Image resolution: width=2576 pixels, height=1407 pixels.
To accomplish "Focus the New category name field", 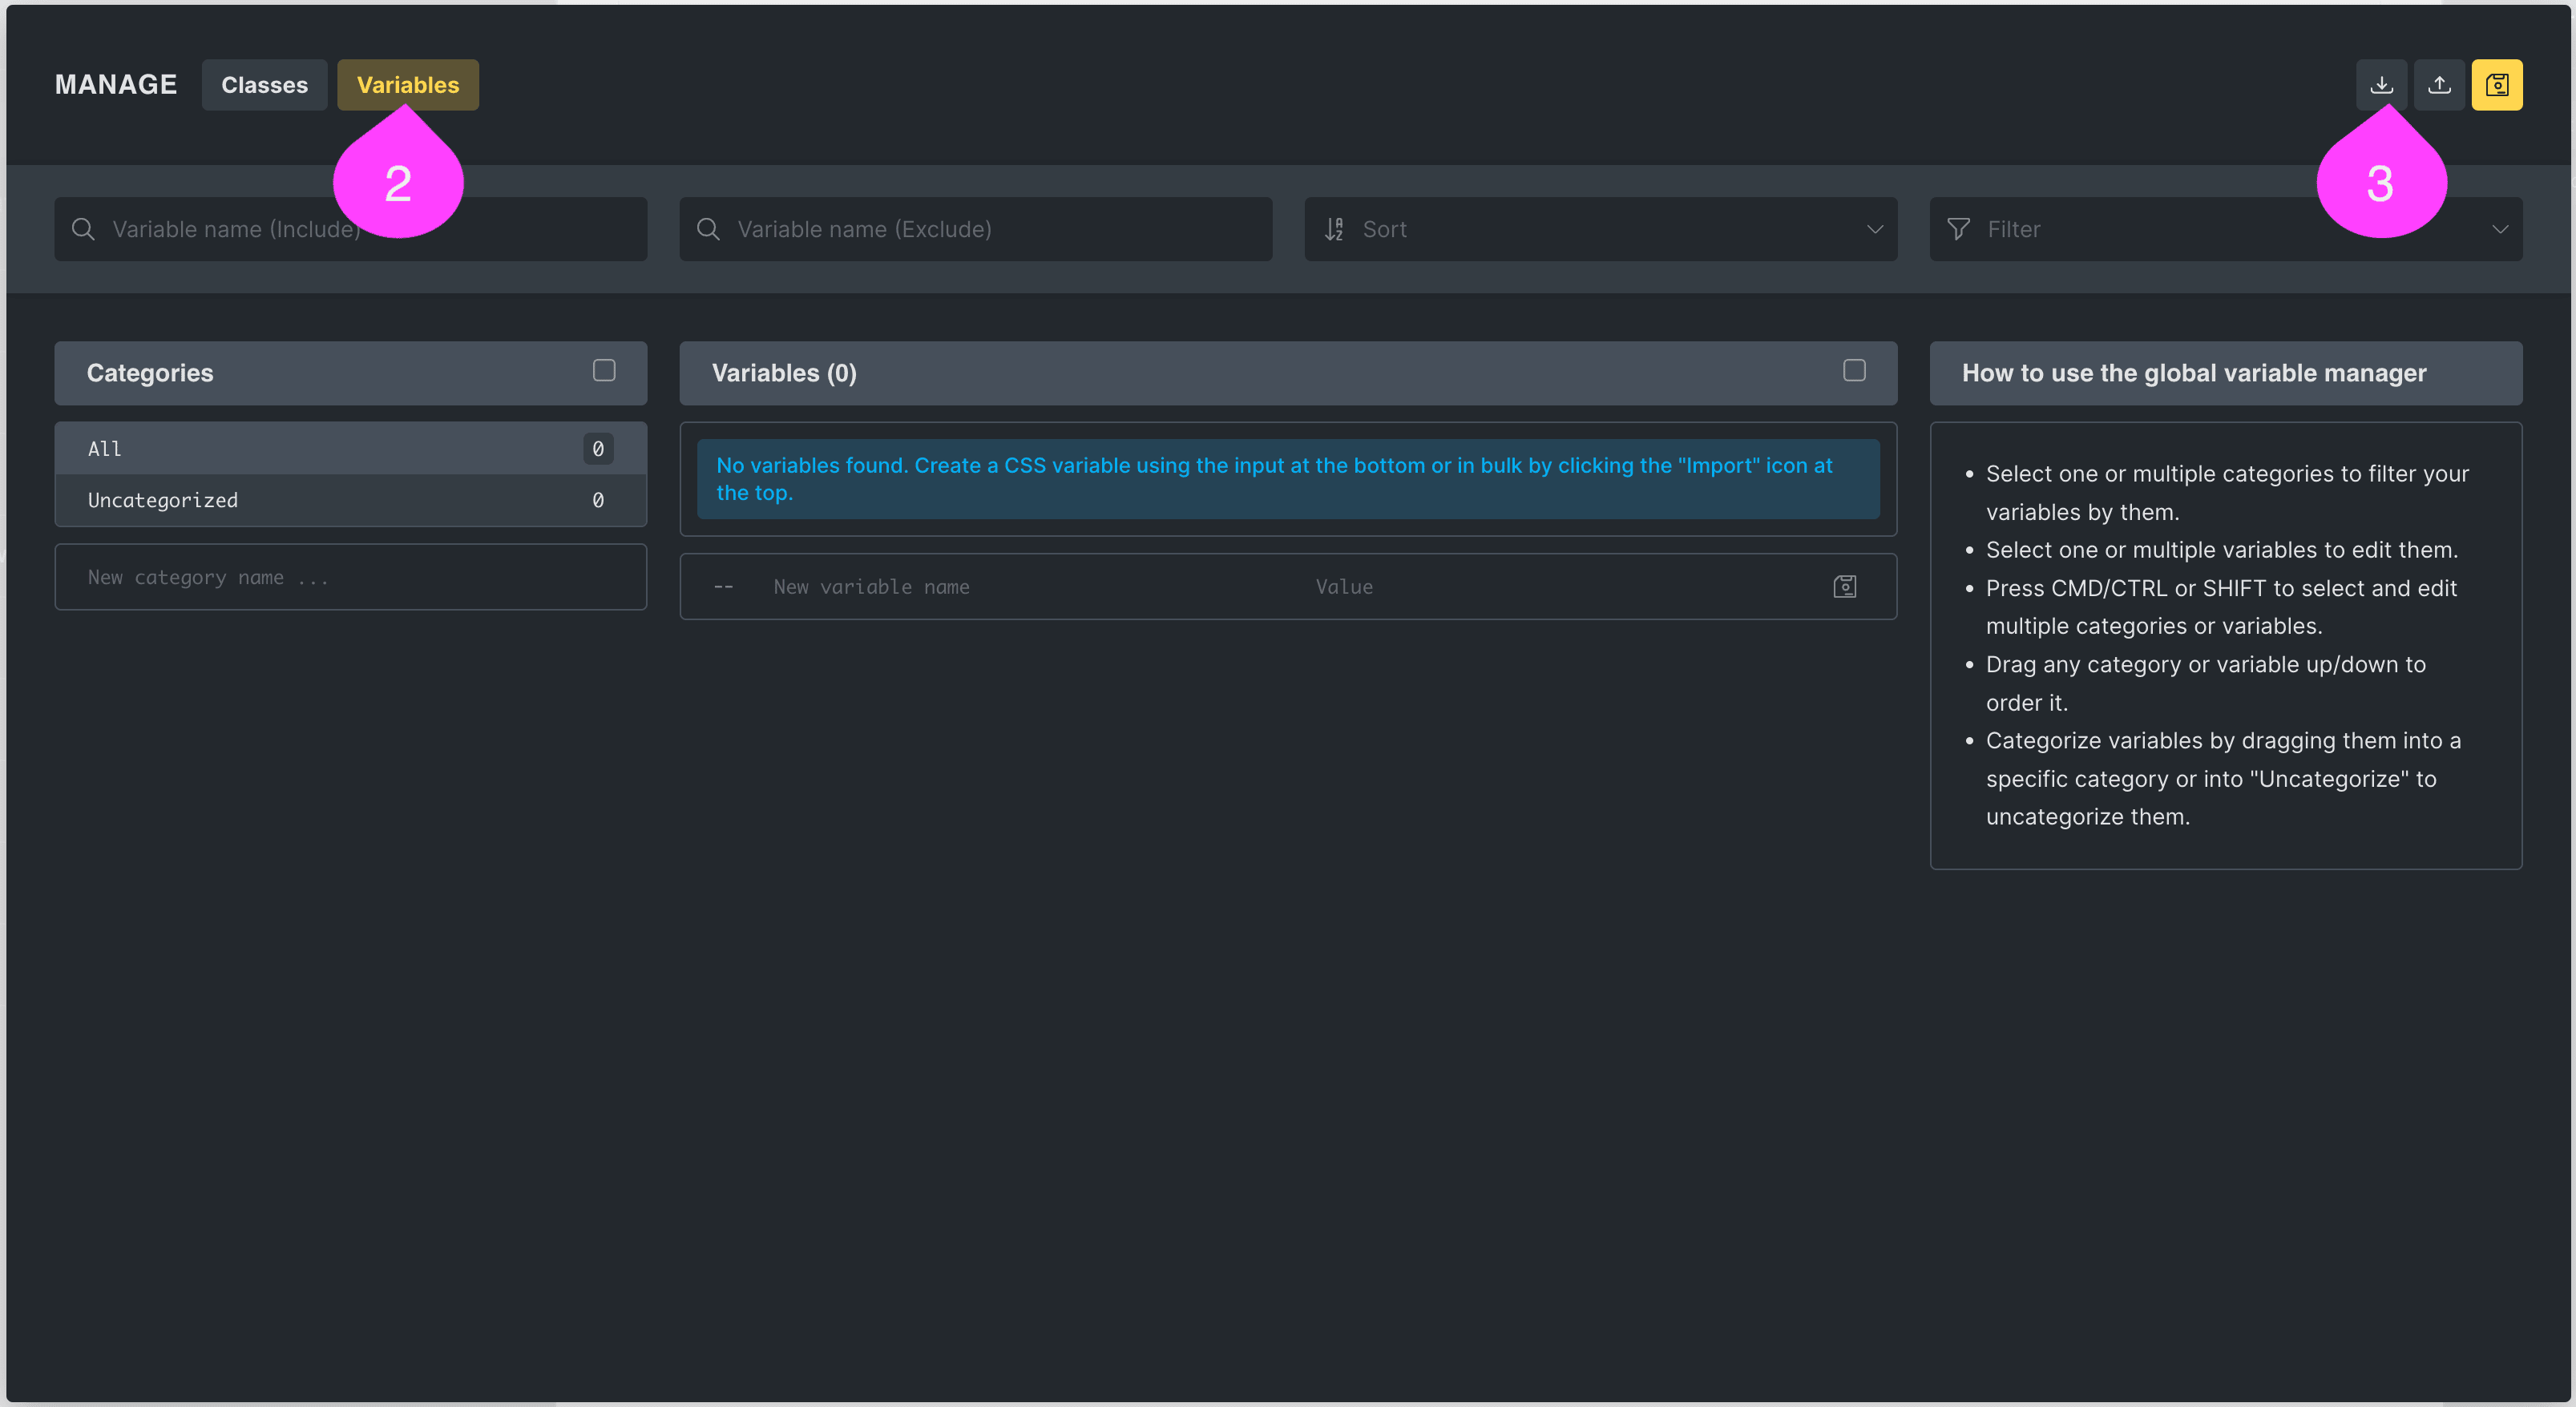I will 350,577.
